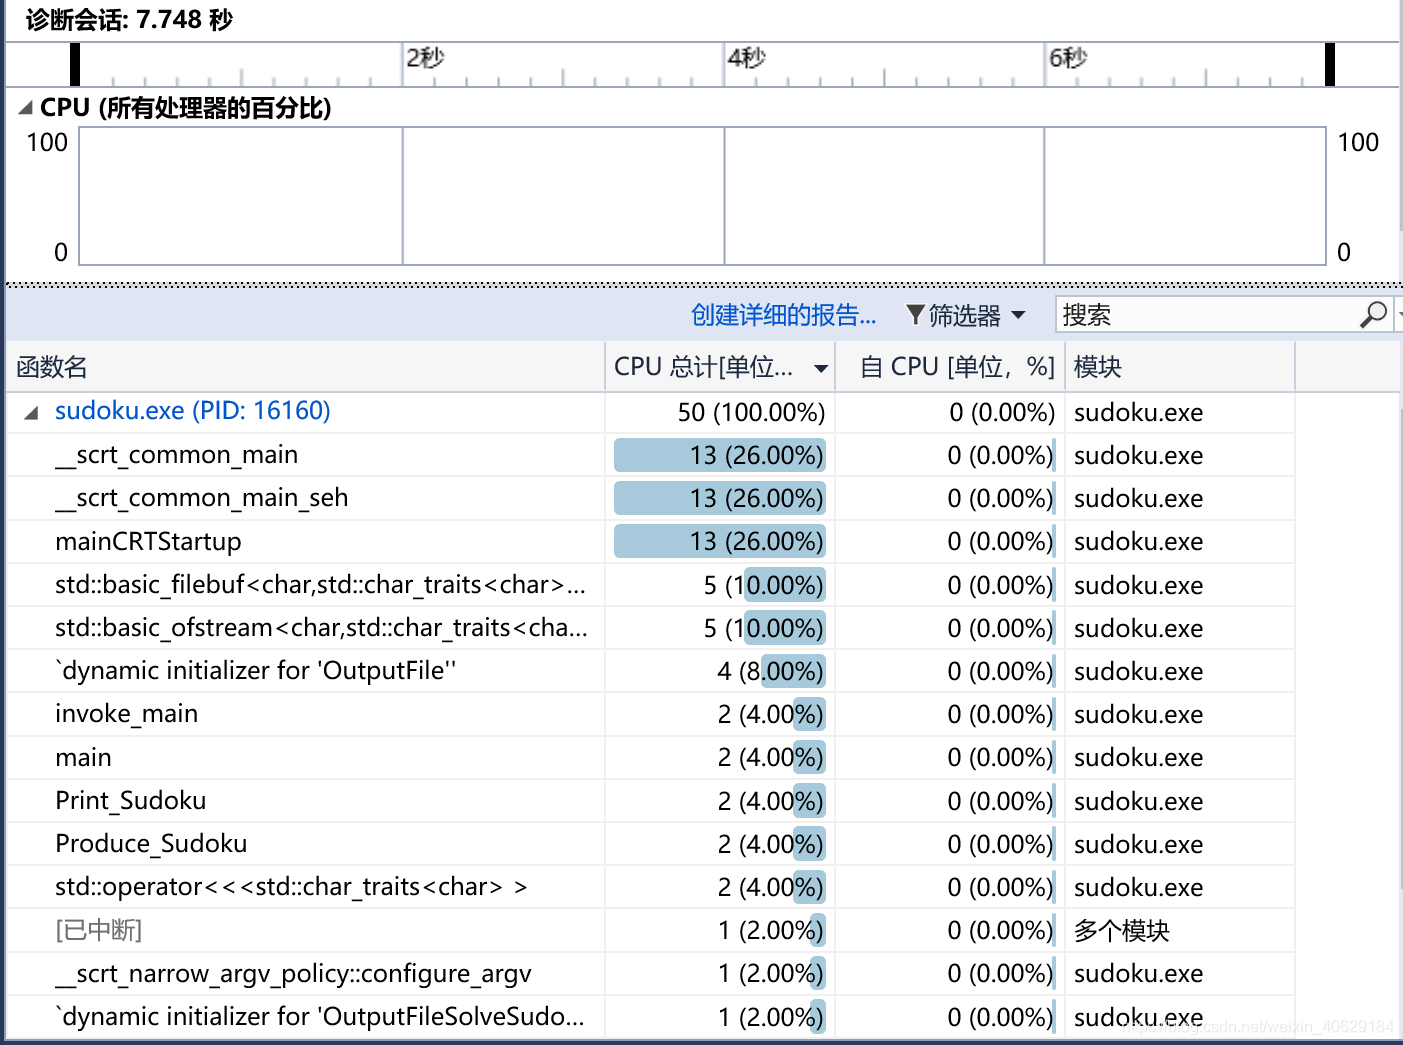Click 13 (26.00%) cell for __scrt_common_main
The height and width of the screenshot is (1045, 1403).
click(x=720, y=455)
